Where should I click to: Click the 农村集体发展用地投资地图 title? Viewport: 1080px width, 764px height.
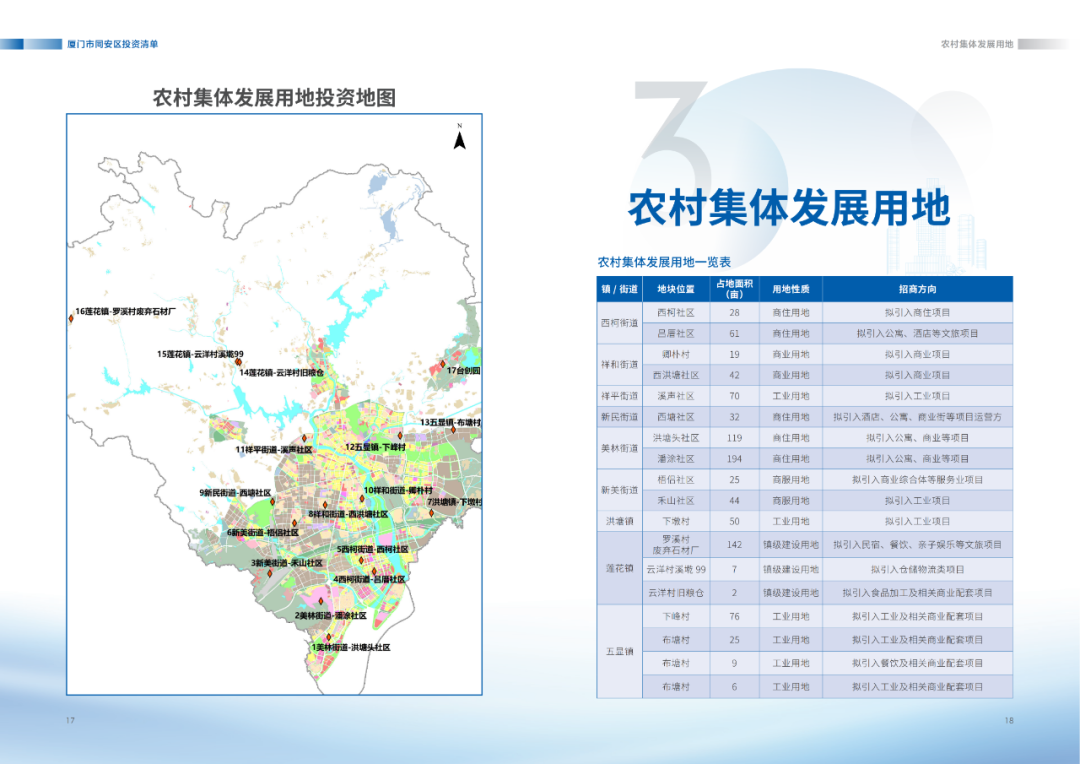tap(274, 98)
